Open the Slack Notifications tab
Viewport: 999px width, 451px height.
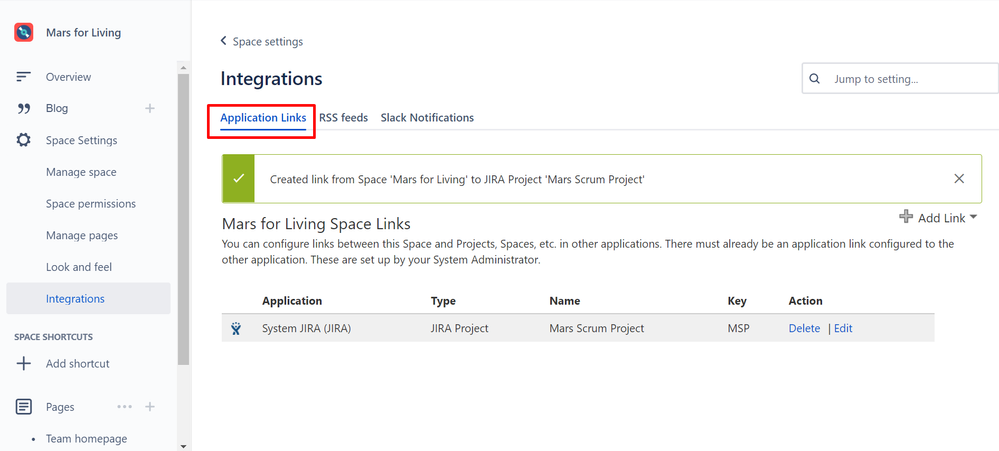(x=427, y=118)
